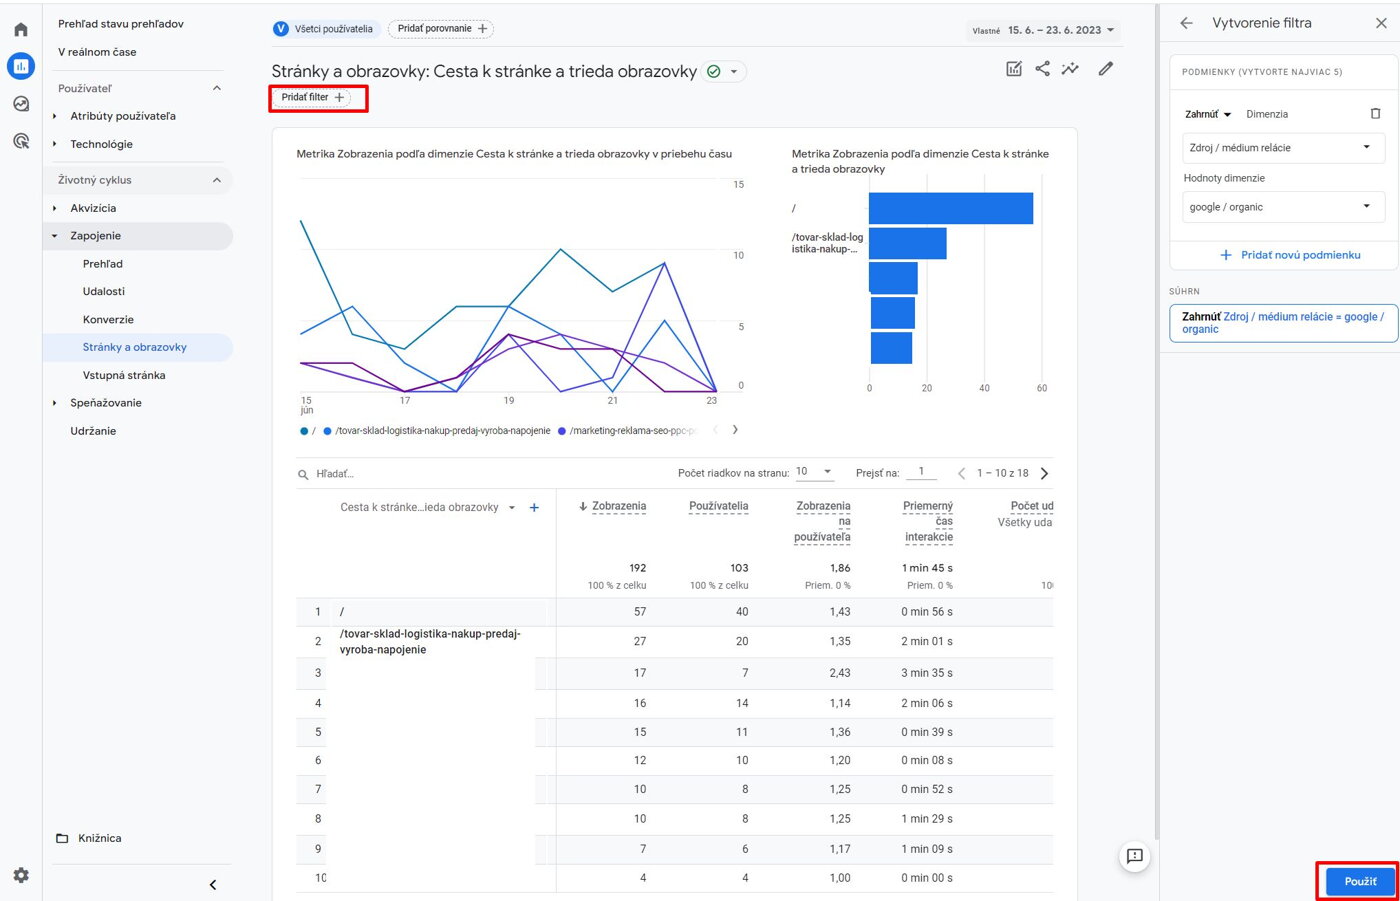The width and height of the screenshot is (1400, 901).
Task: Open Konverzie report
Action: click(x=108, y=319)
